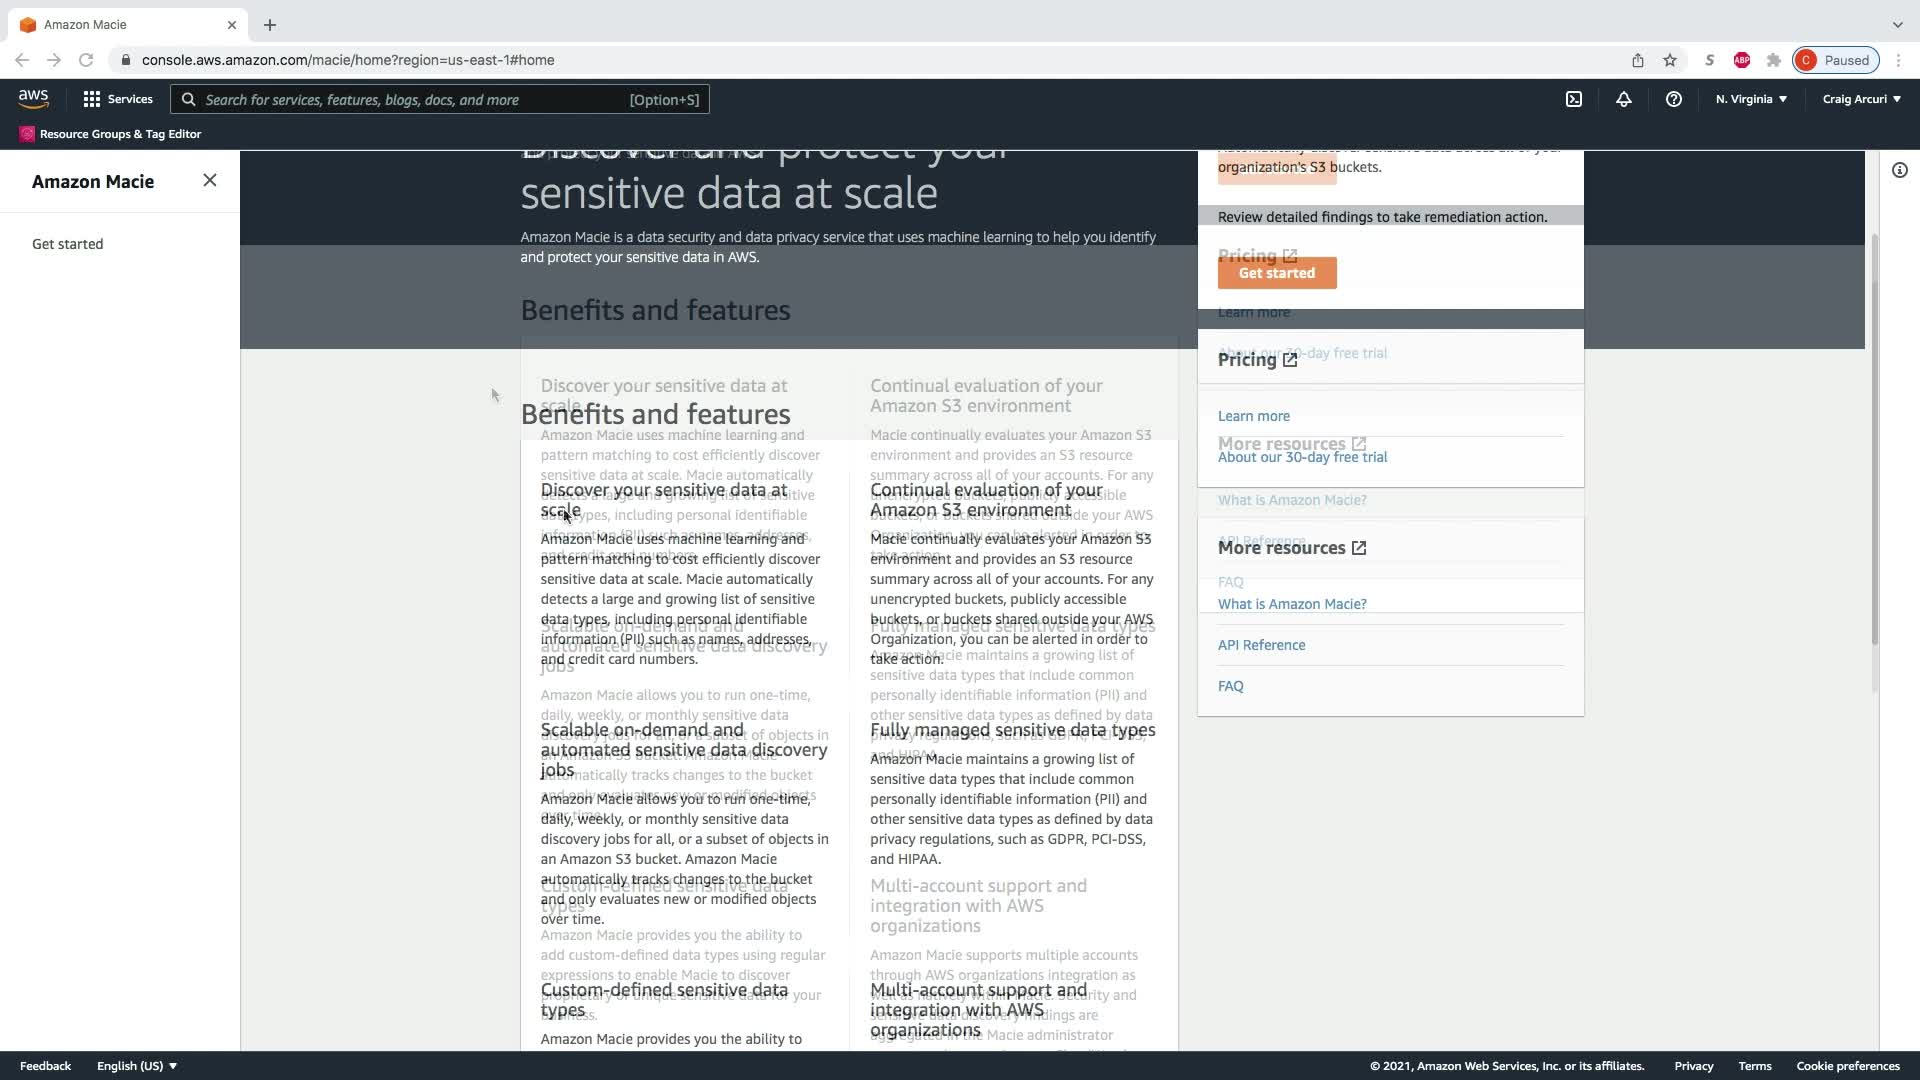The width and height of the screenshot is (1920, 1080).
Task: Expand the N. Virginia region dropdown
Action: pos(1751,99)
